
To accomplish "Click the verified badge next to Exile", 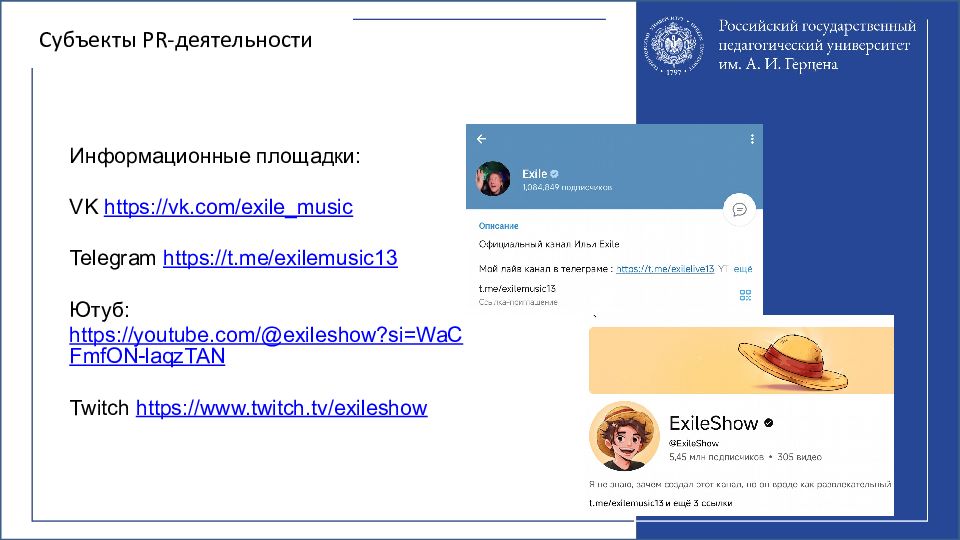I will (x=555, y=174).
